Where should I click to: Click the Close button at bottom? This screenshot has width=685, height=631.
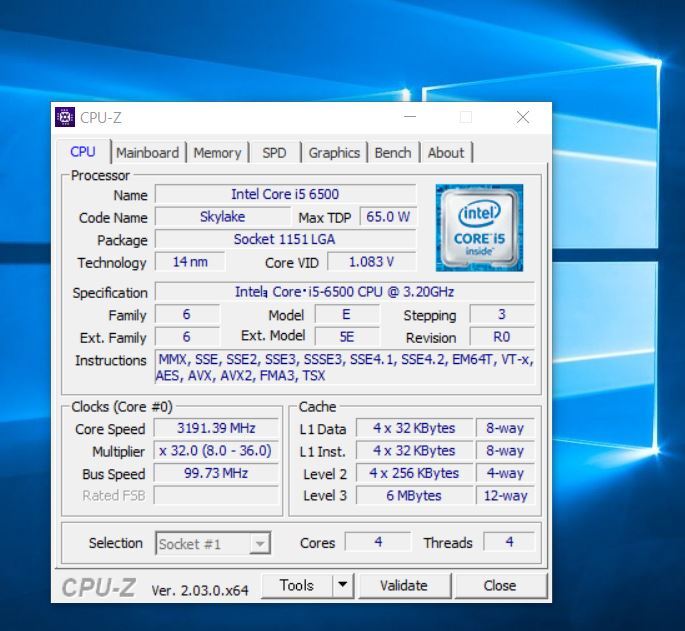(500, 585)
